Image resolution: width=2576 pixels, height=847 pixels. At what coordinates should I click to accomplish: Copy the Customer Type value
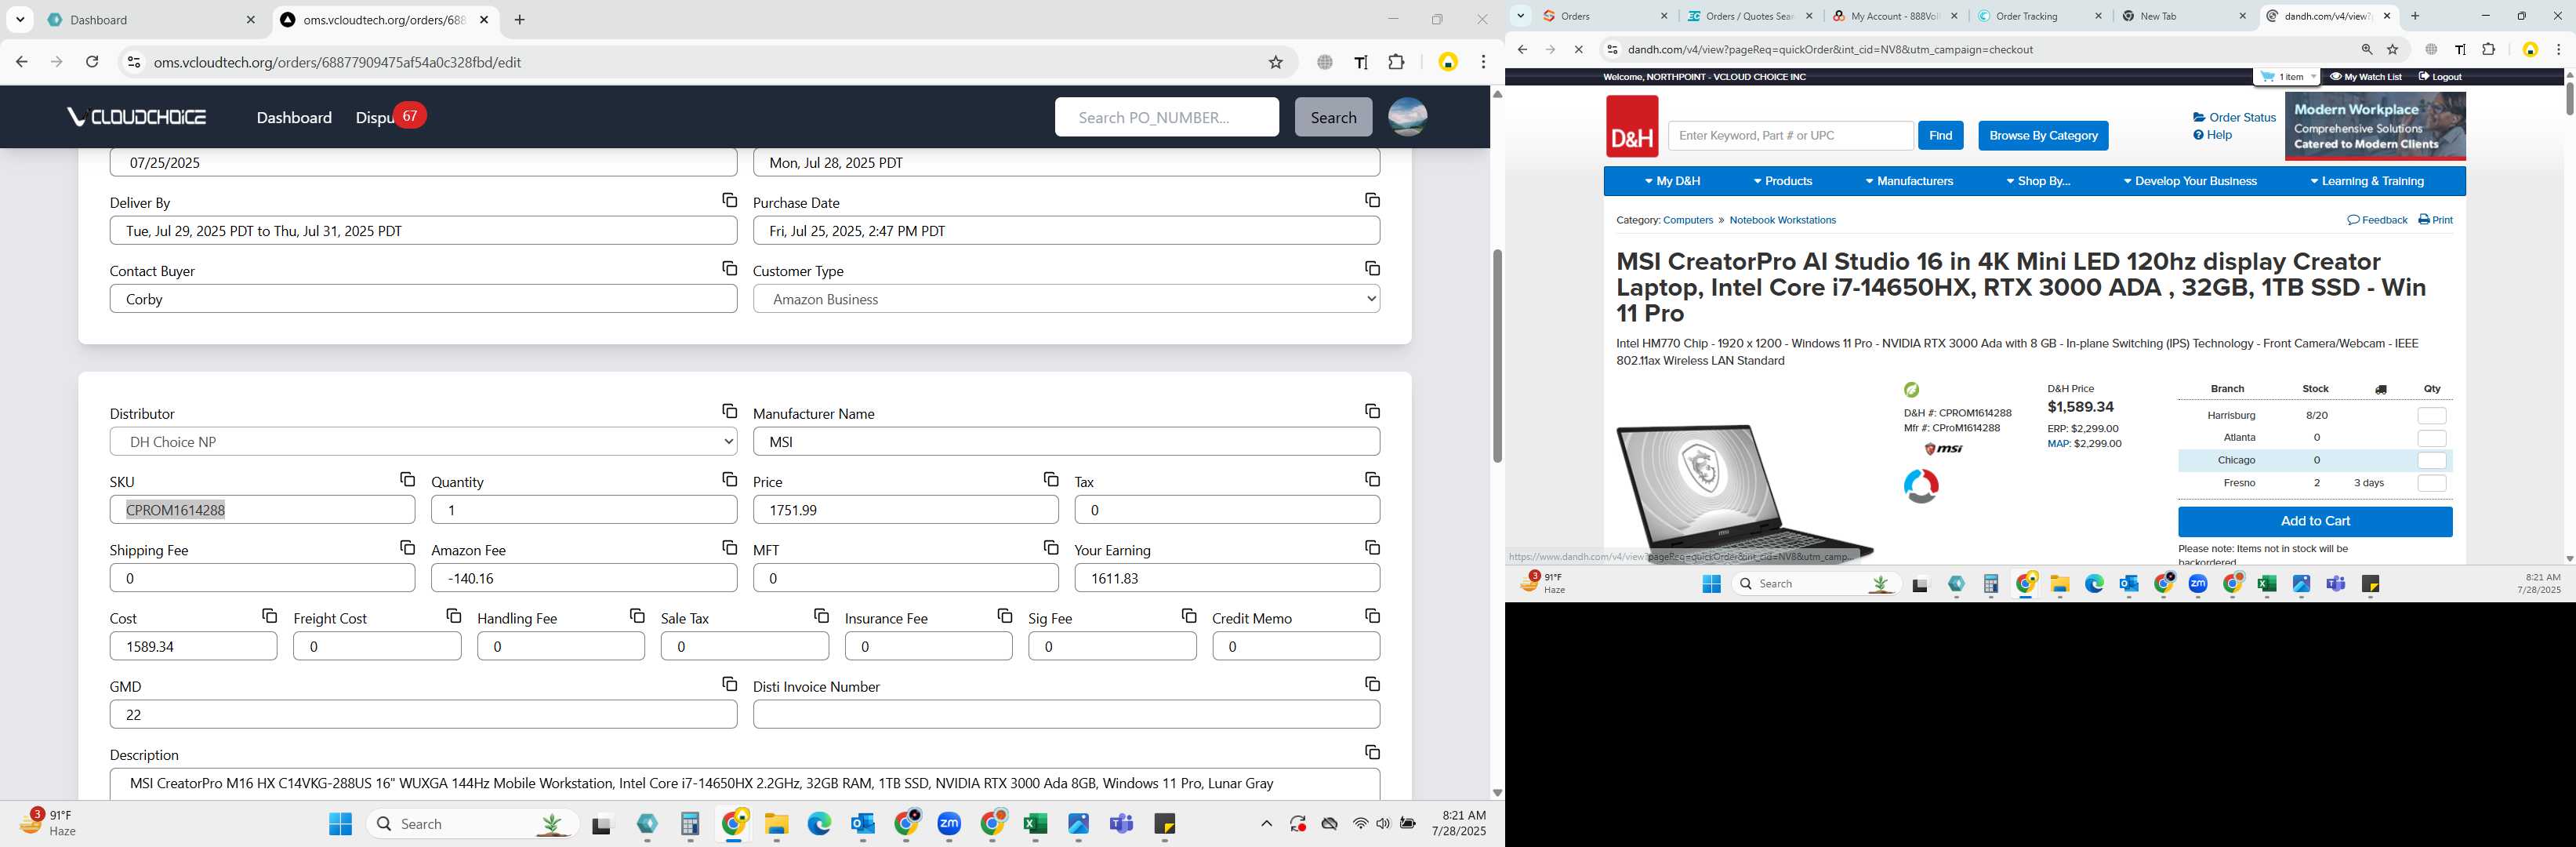pos(1372,268)
